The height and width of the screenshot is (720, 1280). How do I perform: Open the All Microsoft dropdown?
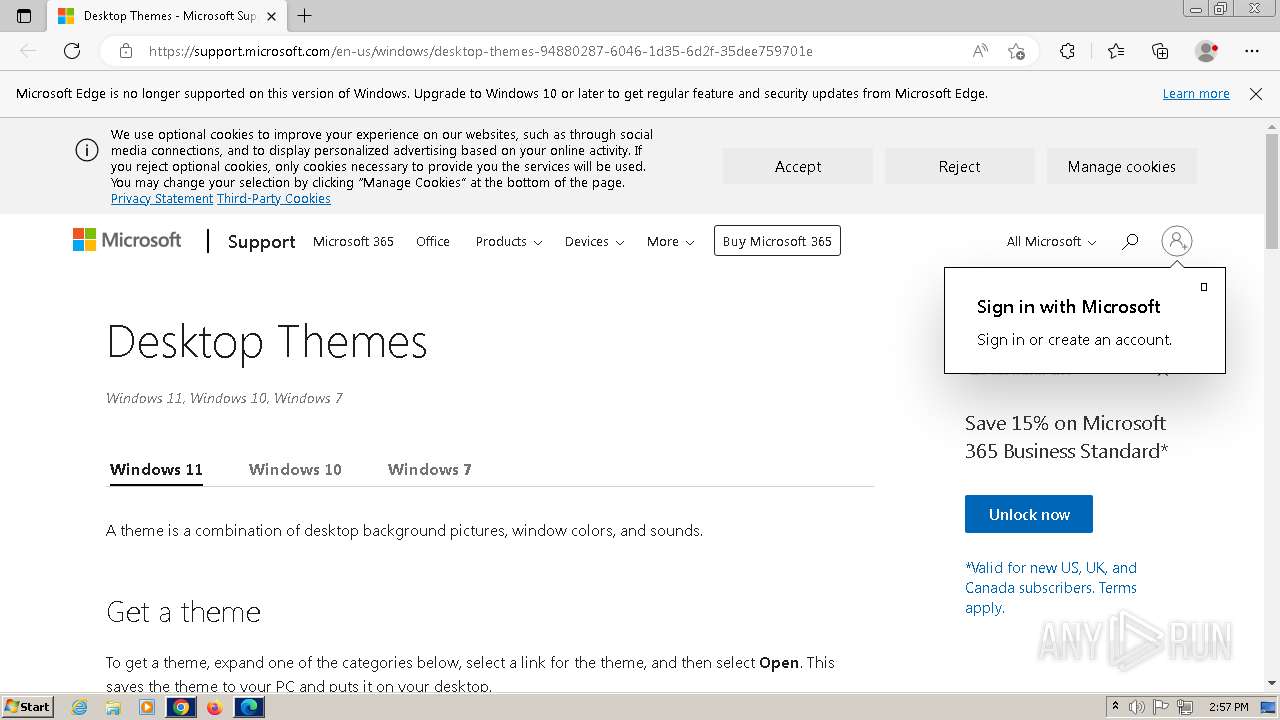pyautogui.click(x=1051, y=241)
